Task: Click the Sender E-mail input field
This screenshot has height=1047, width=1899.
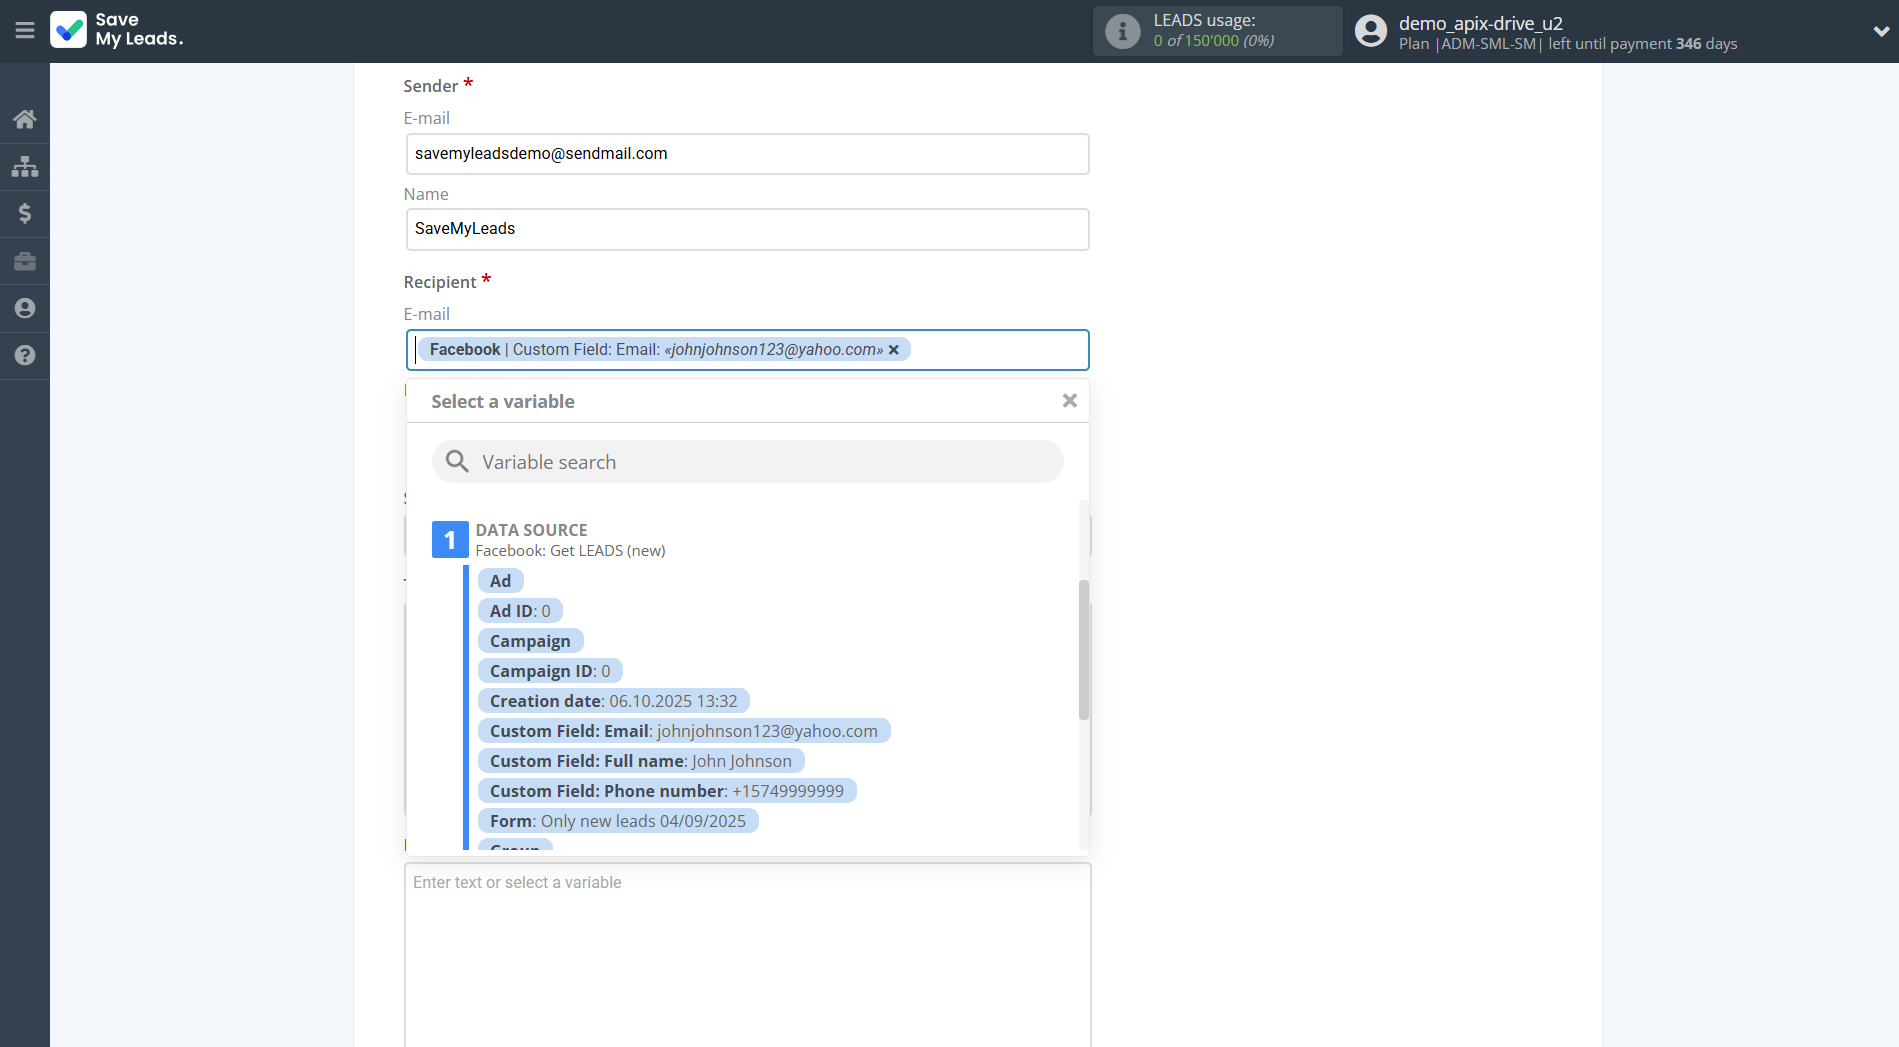Action: [747, 154]
